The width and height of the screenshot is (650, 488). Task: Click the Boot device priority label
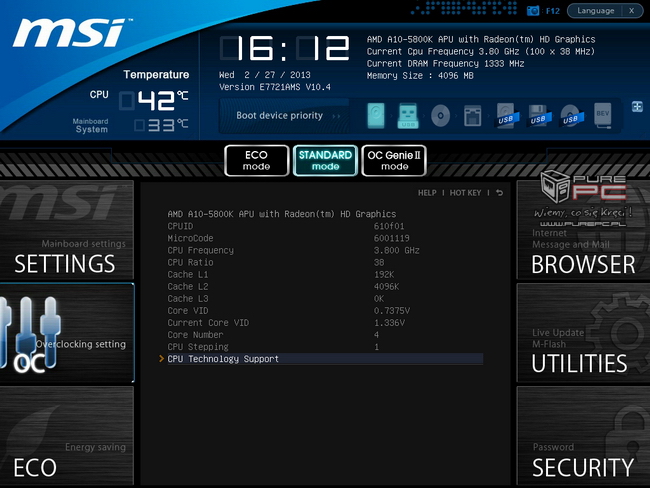[279, 116]
